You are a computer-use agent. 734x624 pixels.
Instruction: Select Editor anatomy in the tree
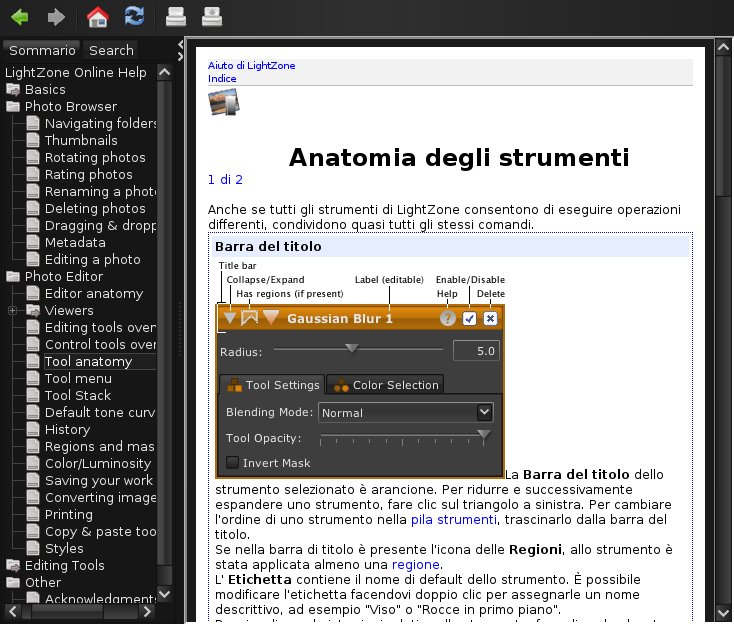pos(94,294)
